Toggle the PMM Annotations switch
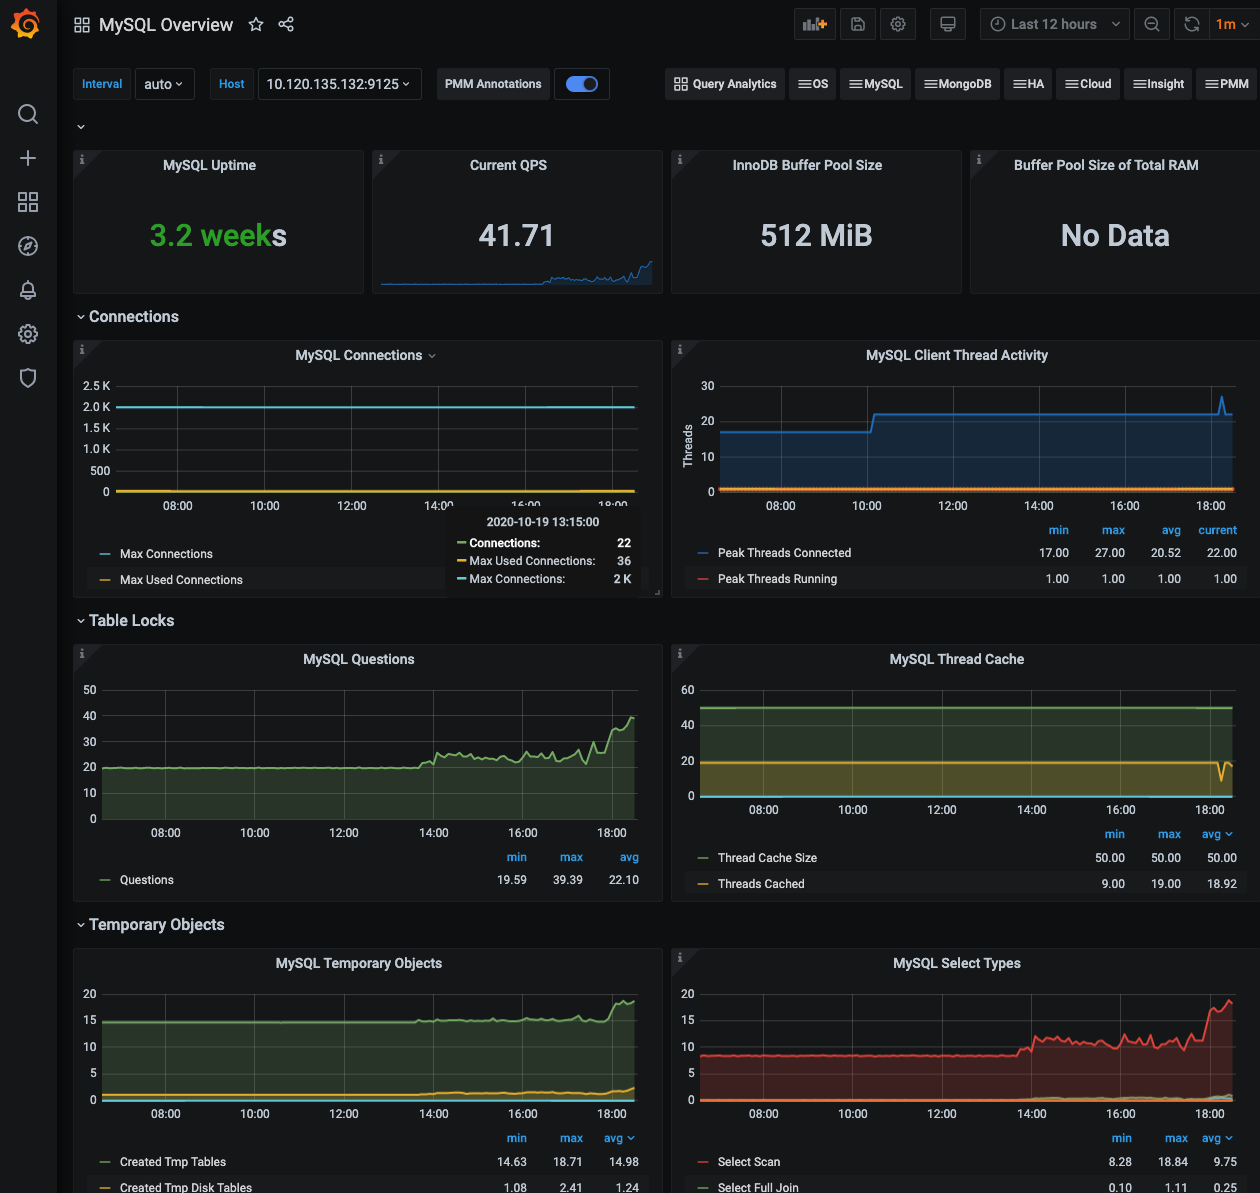The width and height of the screenshot is (1260, 1193). [581, 84]
